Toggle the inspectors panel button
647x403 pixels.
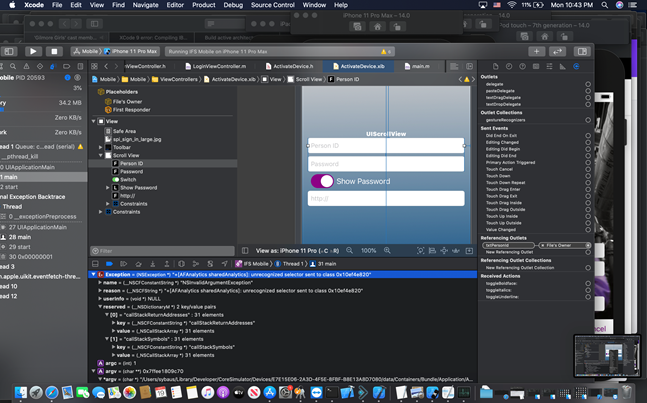pyautogui.click(x=582, y=52)
